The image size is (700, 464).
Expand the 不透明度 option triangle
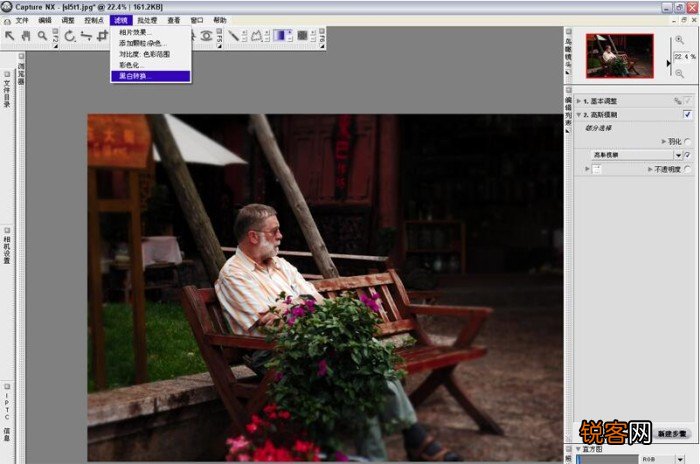650,169
